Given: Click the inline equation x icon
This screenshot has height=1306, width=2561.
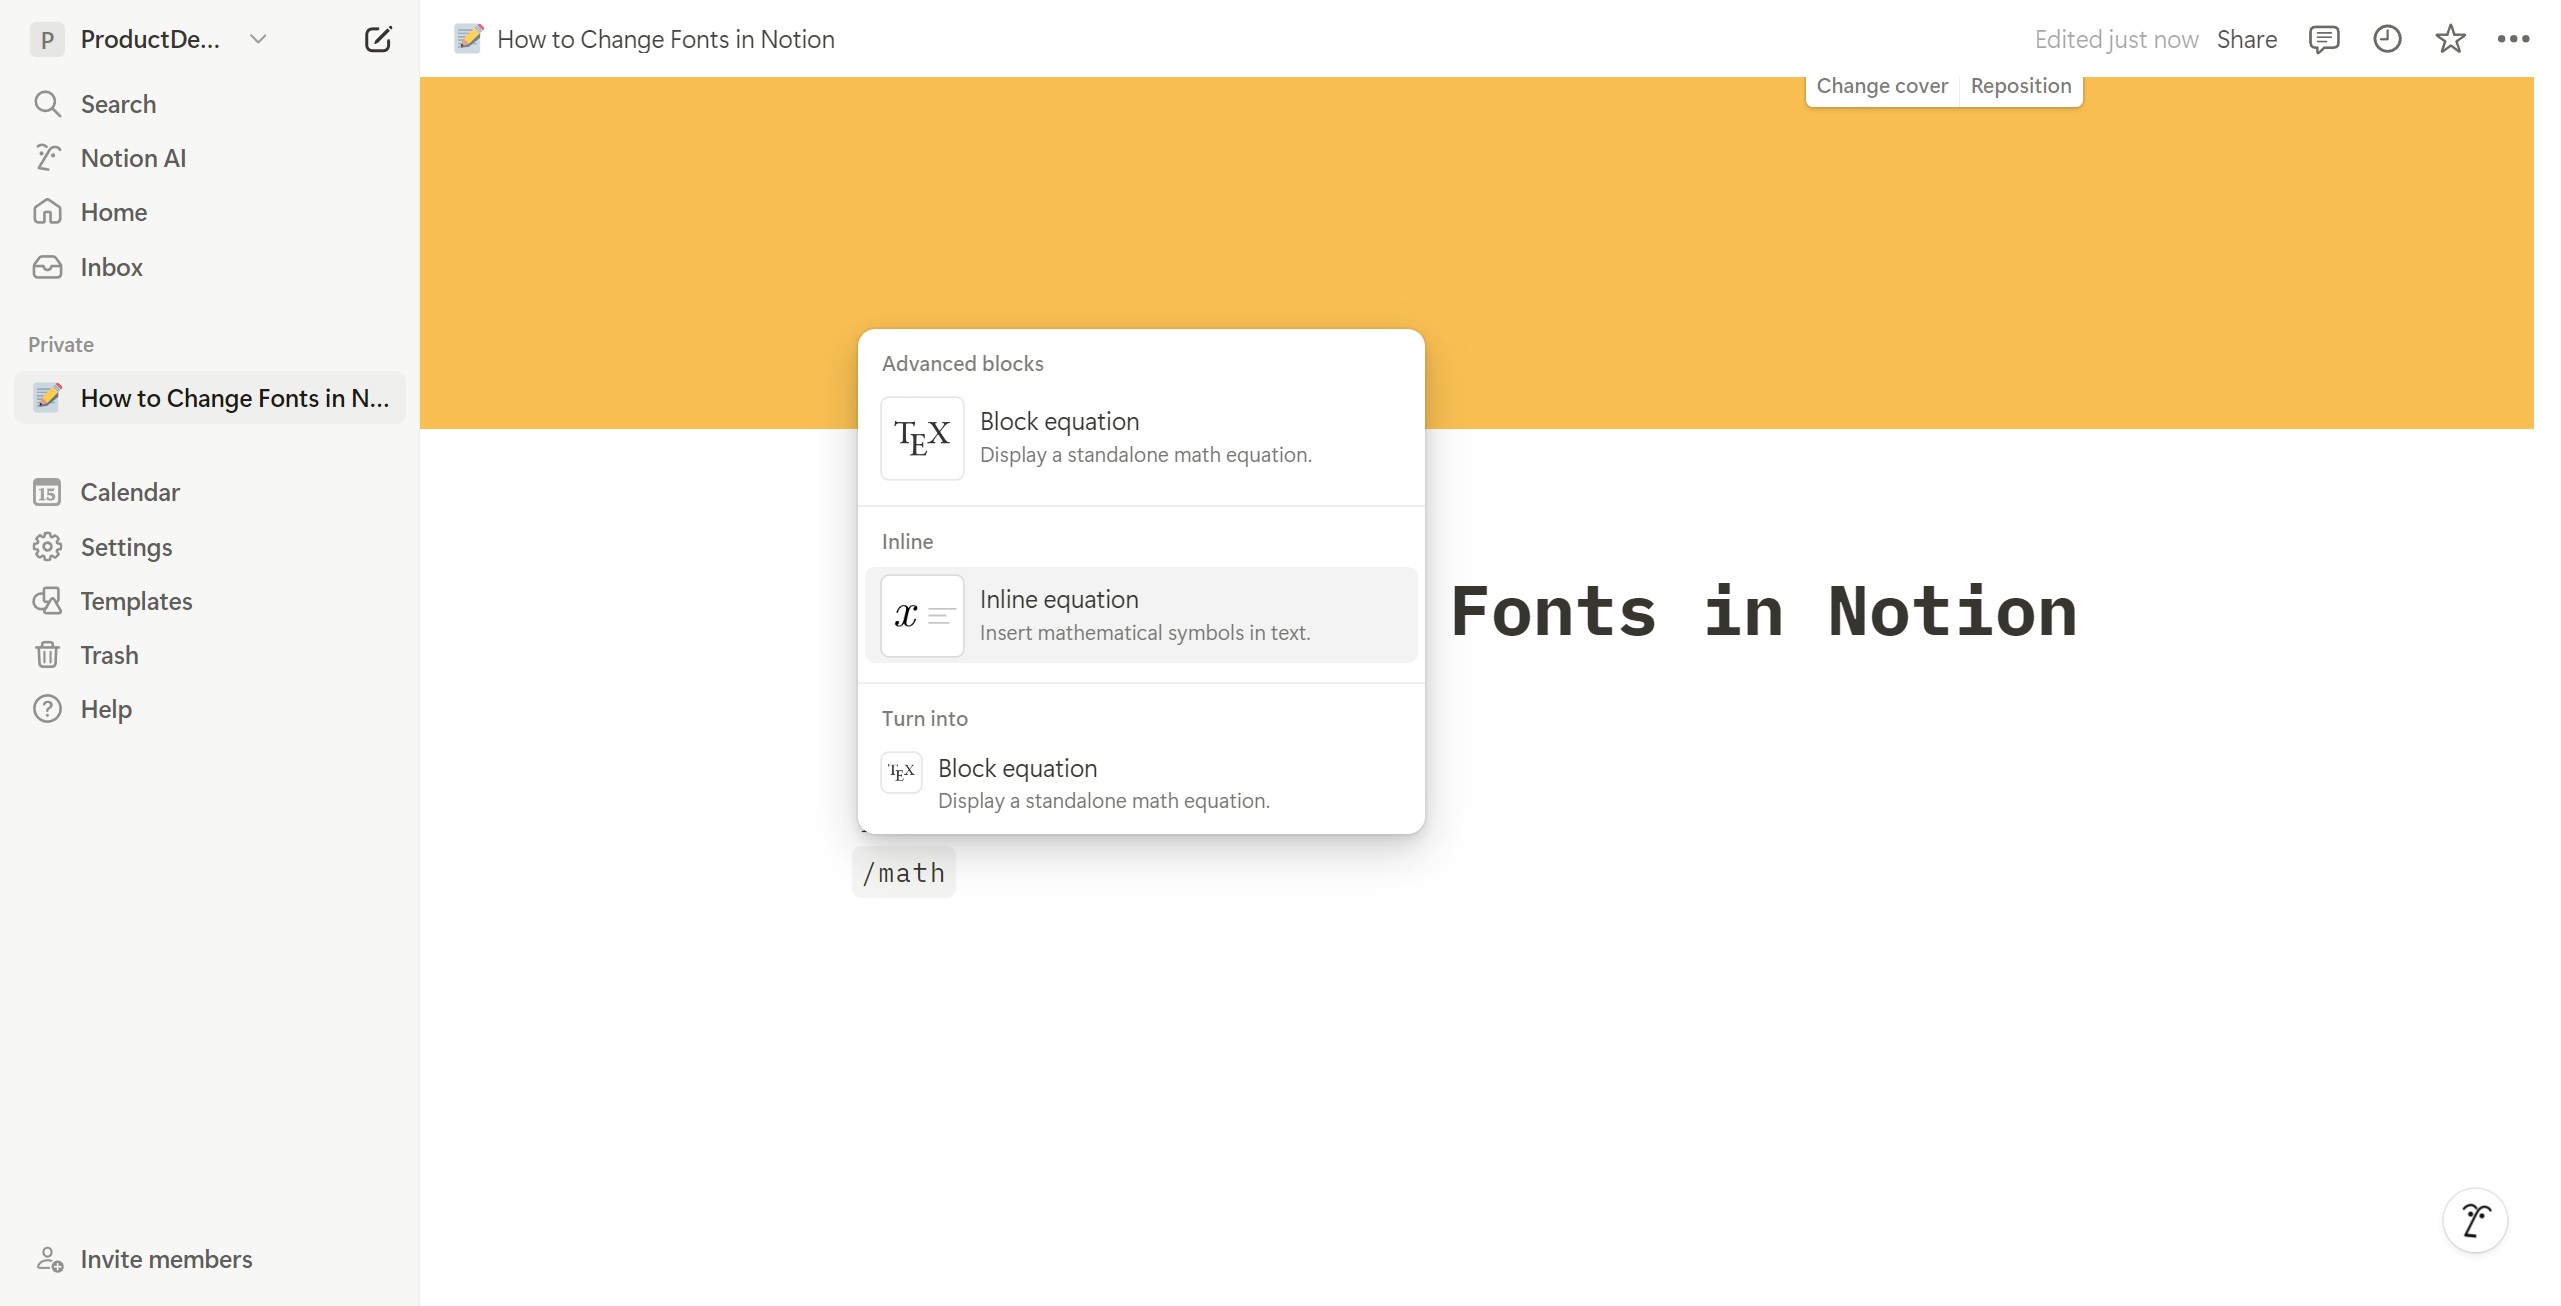Looking at the screenshot, I should 922,615.
